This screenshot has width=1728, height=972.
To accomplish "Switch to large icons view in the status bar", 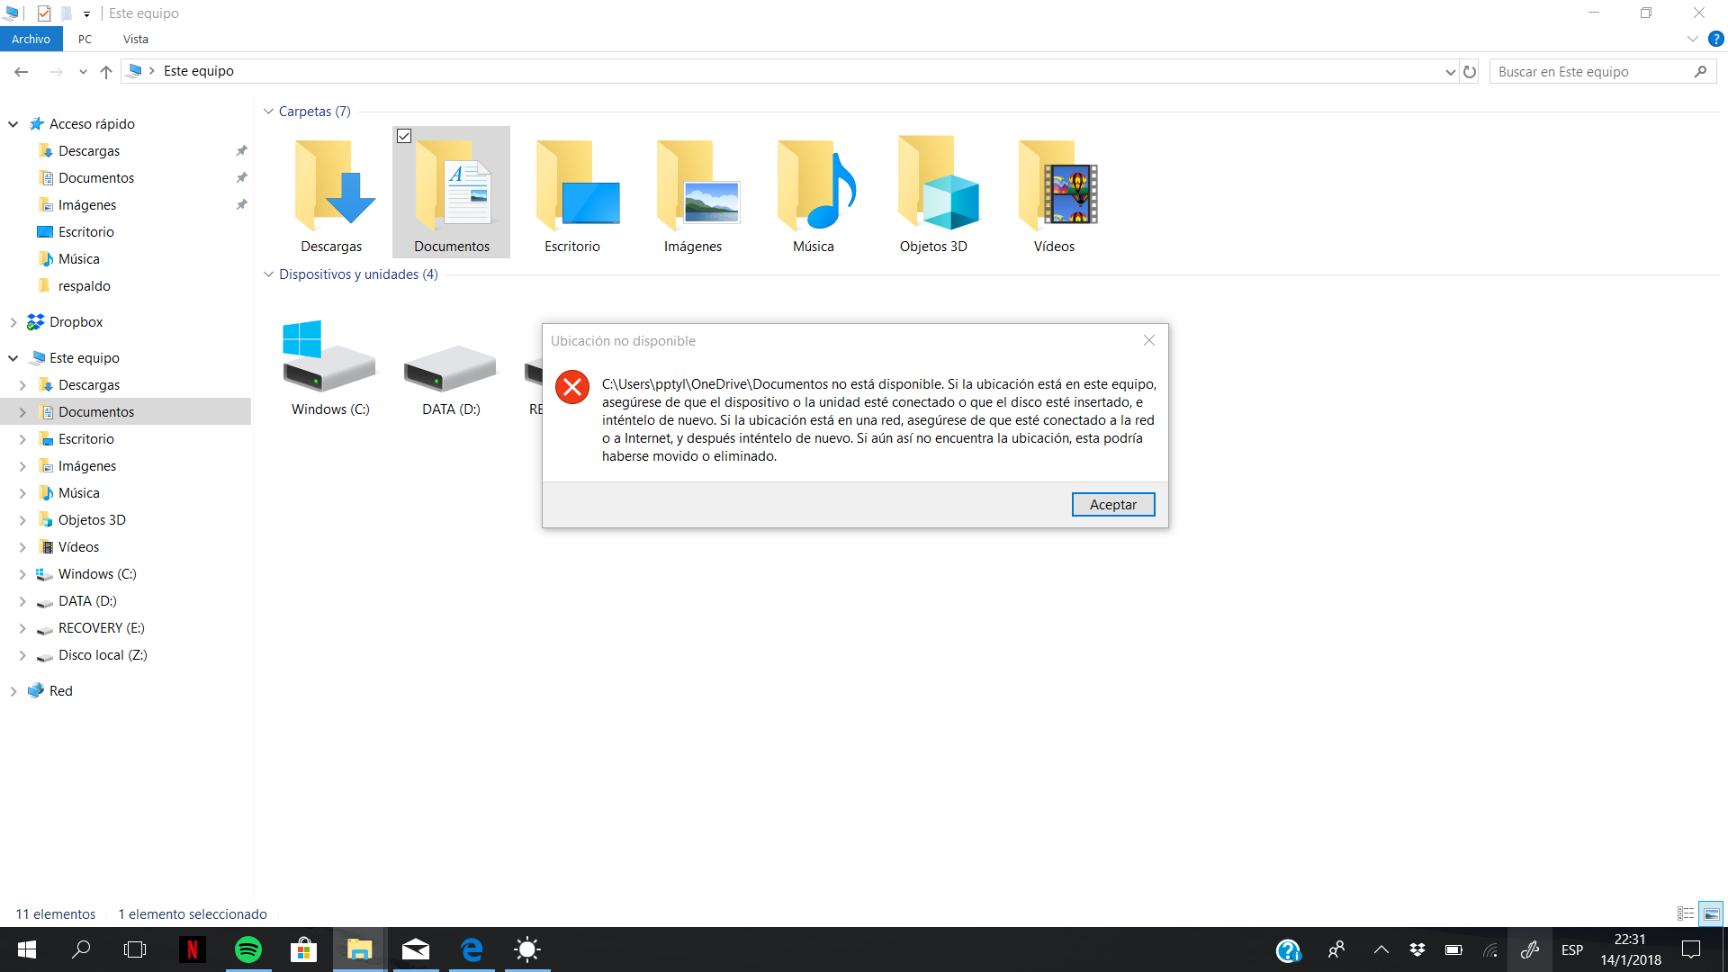I will [x=1711, y=914].
